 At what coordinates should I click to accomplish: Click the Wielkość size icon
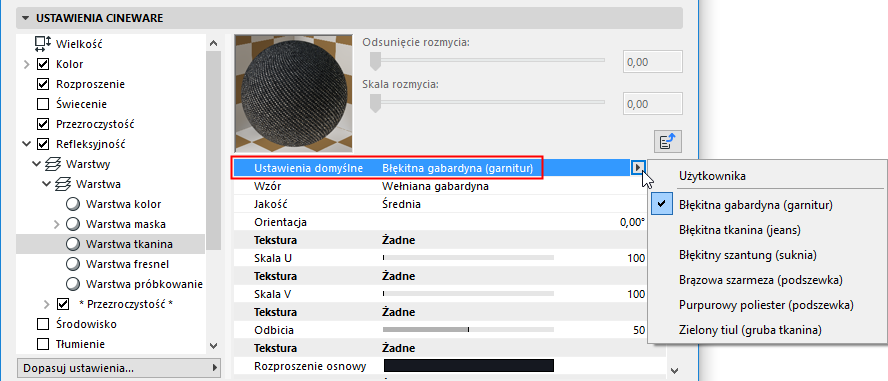[43, 44]
